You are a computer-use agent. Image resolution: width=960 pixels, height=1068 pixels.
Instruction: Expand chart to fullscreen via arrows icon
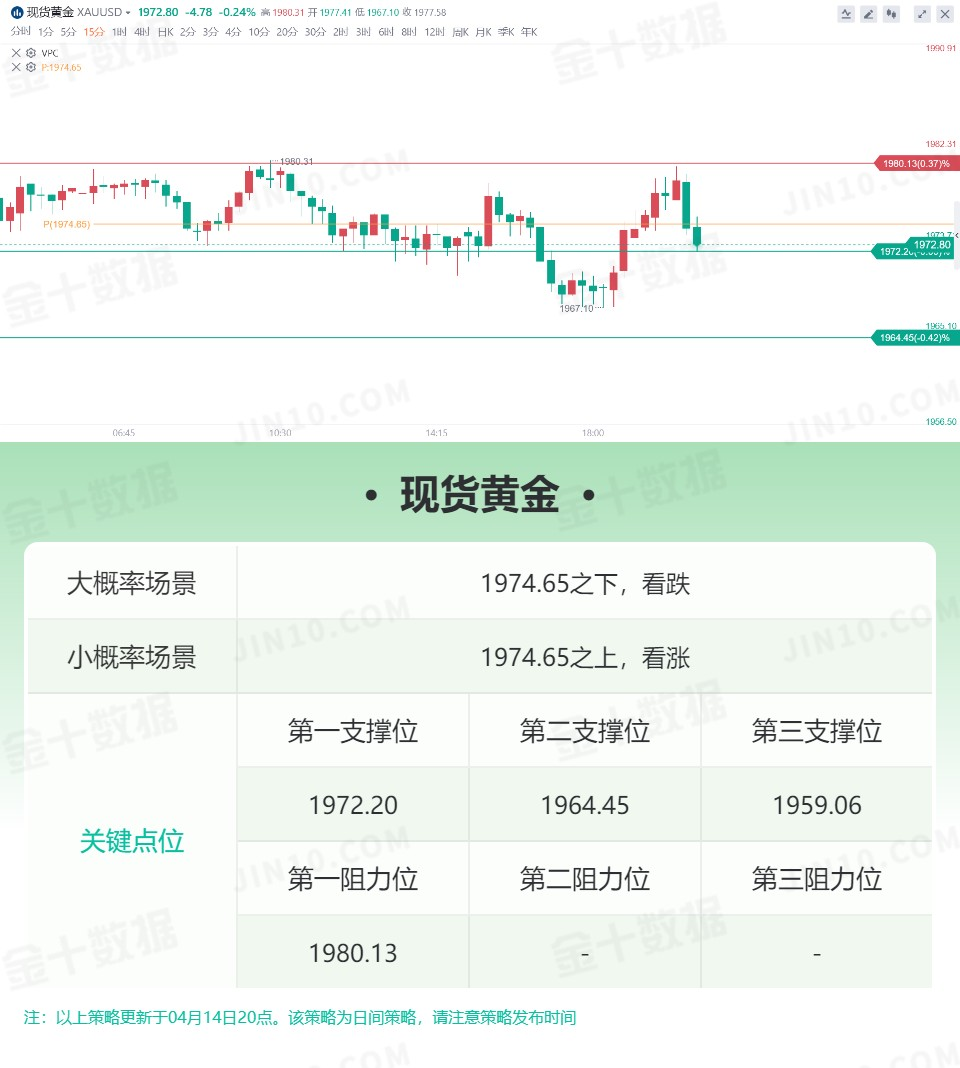pos(922,14)
